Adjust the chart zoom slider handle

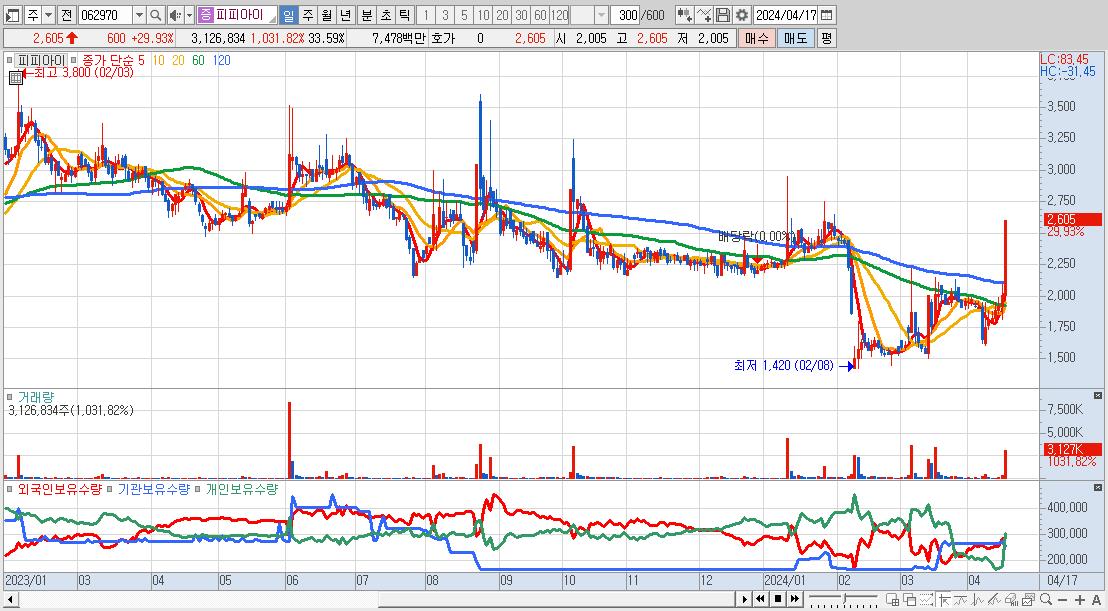pos(844,598)
